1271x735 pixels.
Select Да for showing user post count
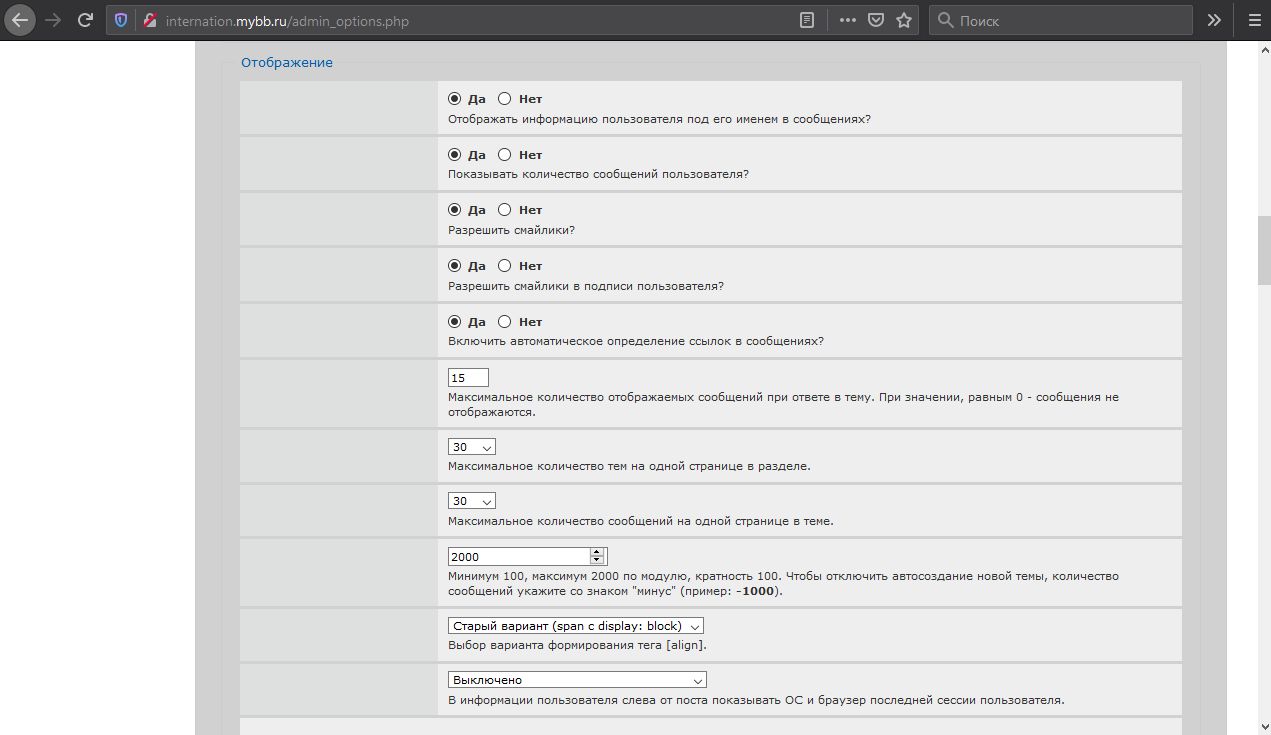pyautogui.click(x=455, y=155)
